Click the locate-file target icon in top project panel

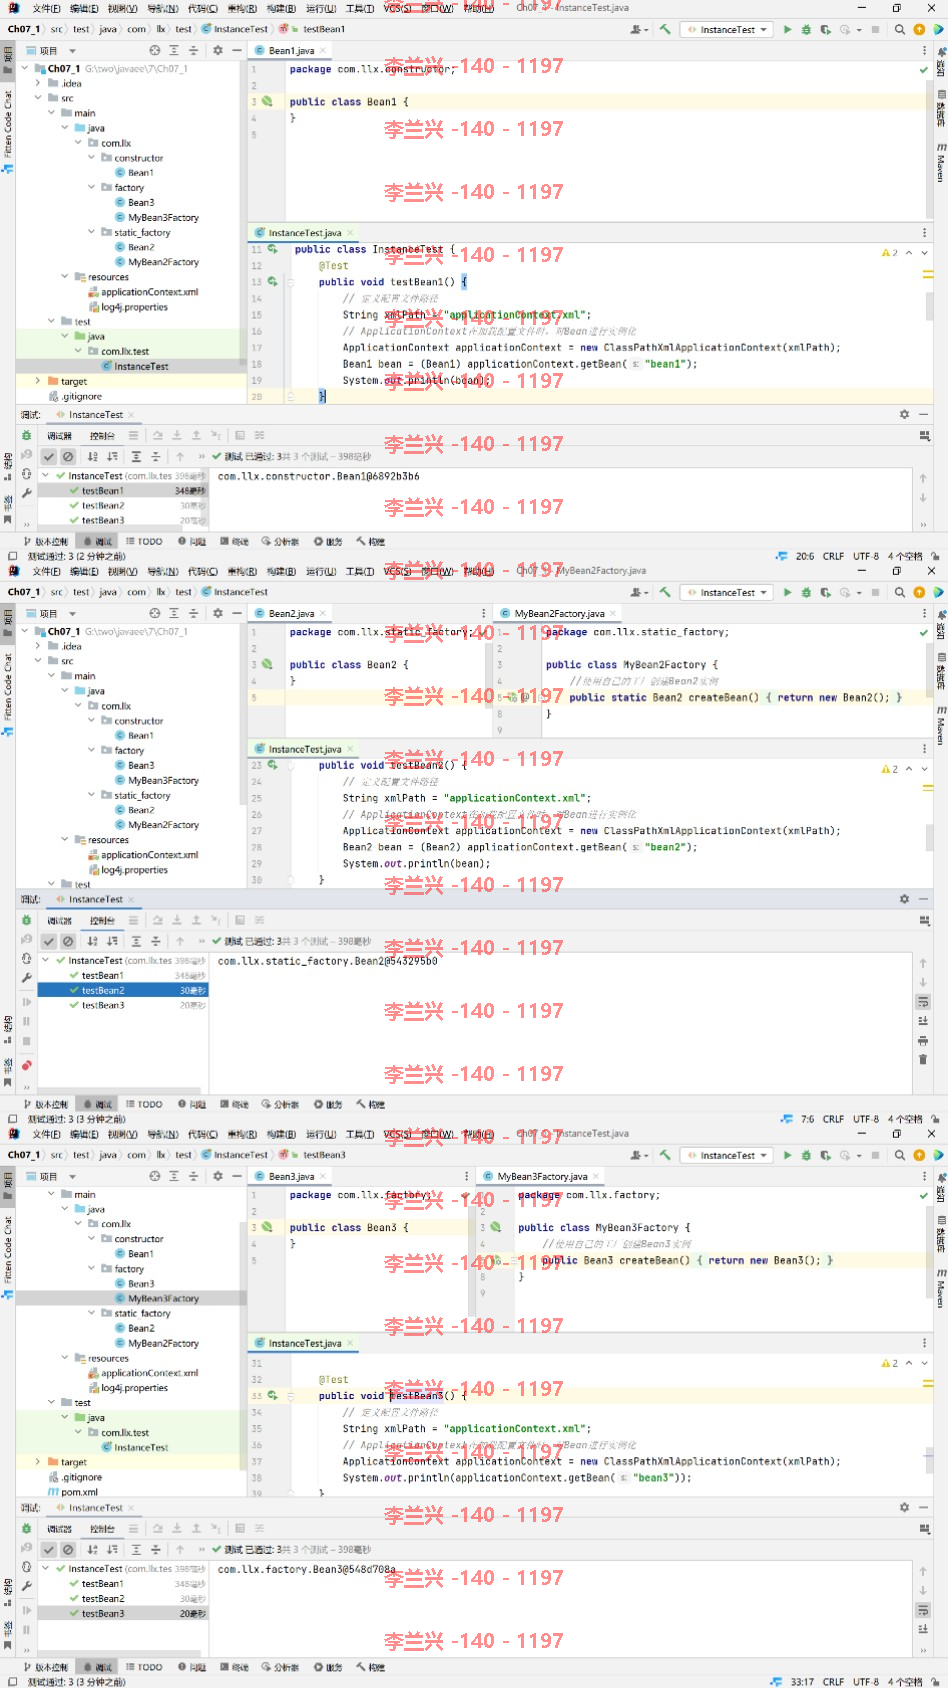coord(154,50)
